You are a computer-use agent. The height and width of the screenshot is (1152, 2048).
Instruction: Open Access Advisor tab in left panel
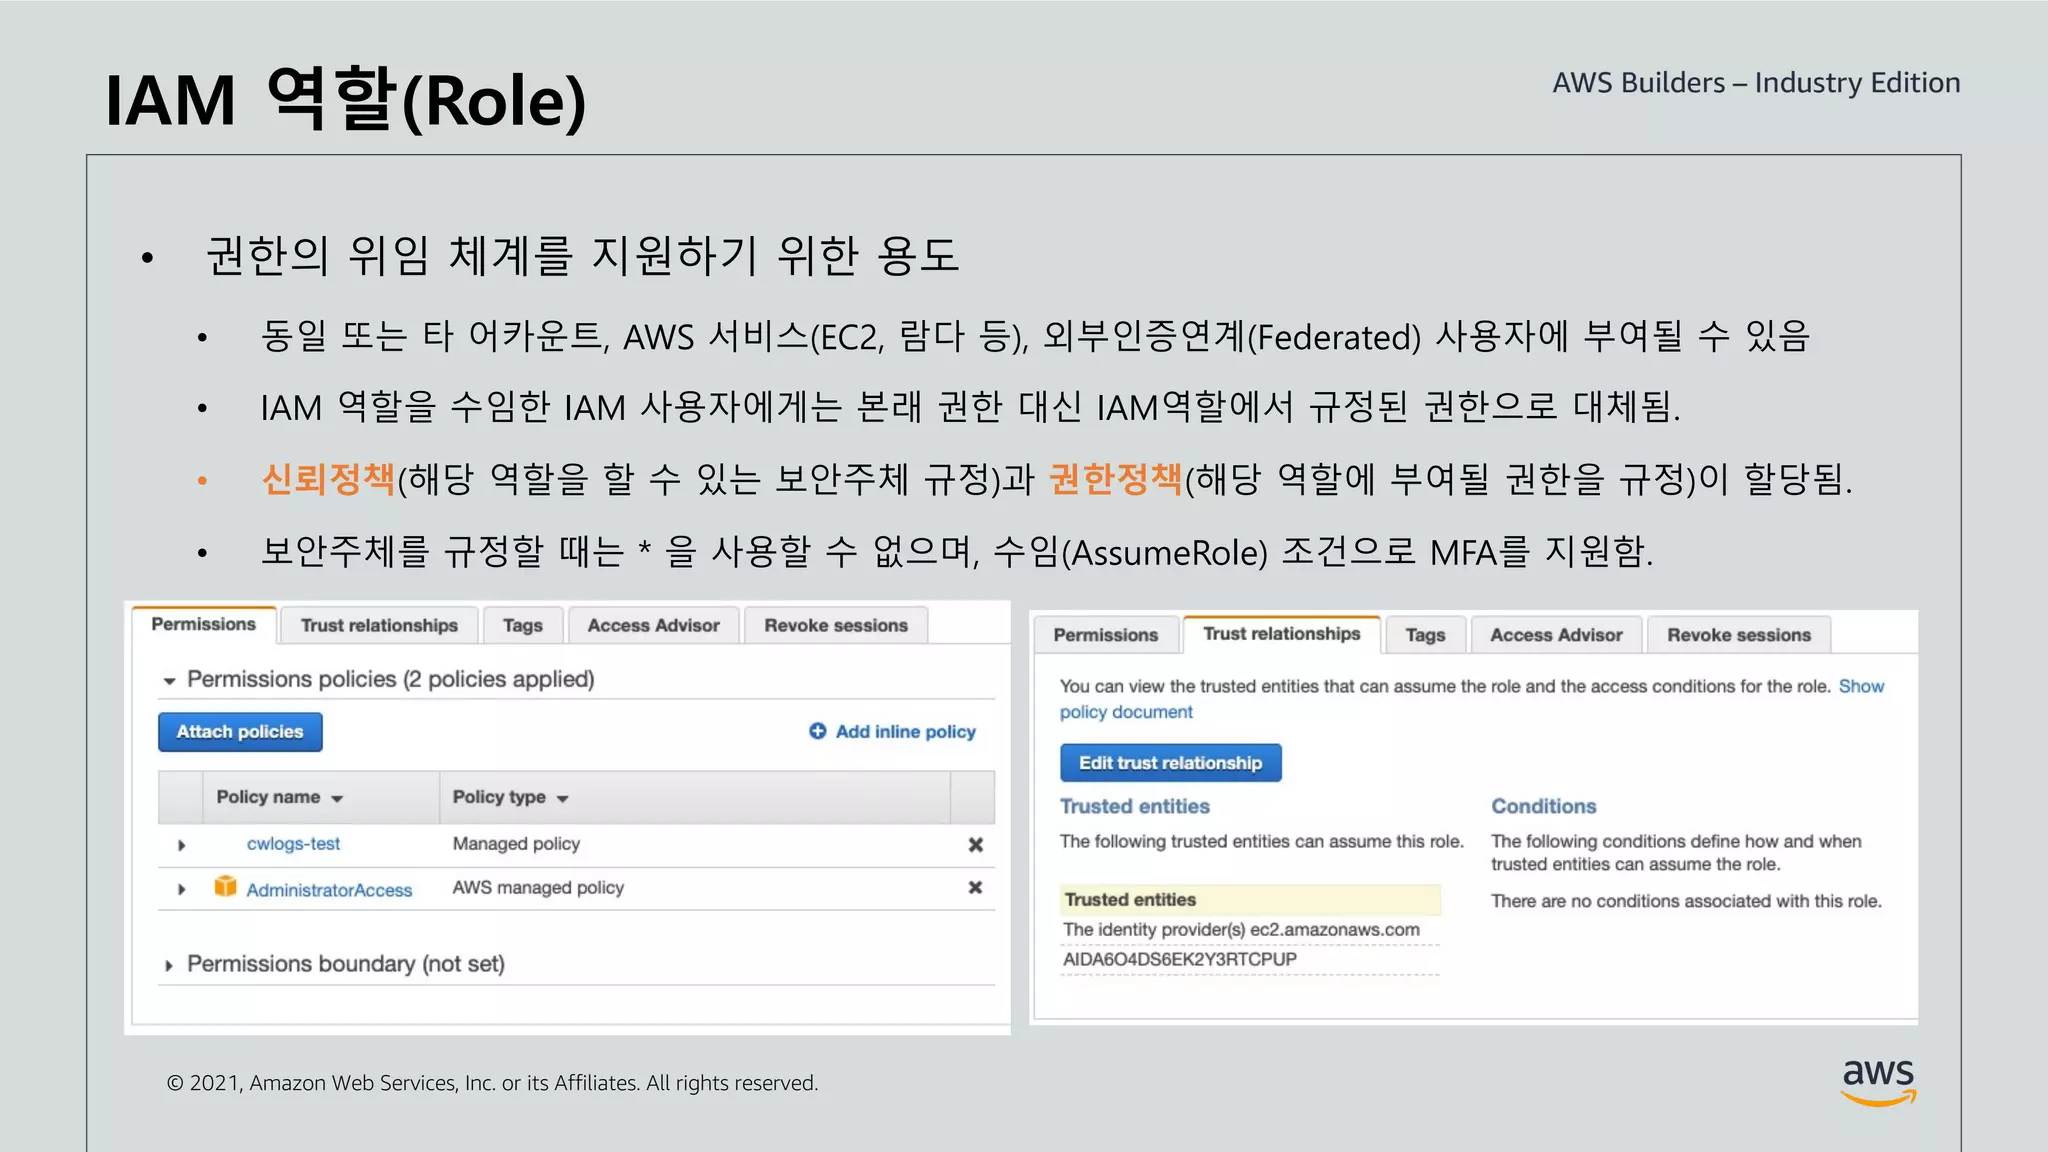click(653, 626)
